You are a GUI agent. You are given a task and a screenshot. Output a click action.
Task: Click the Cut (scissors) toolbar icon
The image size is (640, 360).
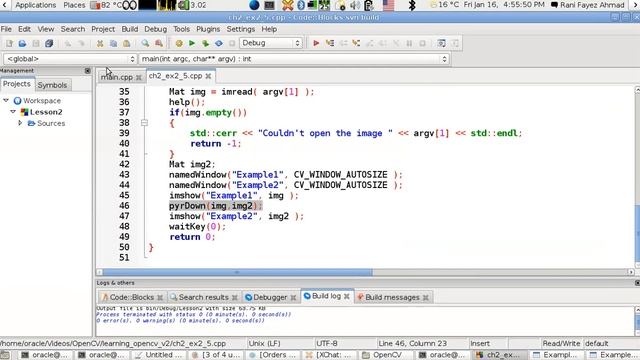coord(100,43)
